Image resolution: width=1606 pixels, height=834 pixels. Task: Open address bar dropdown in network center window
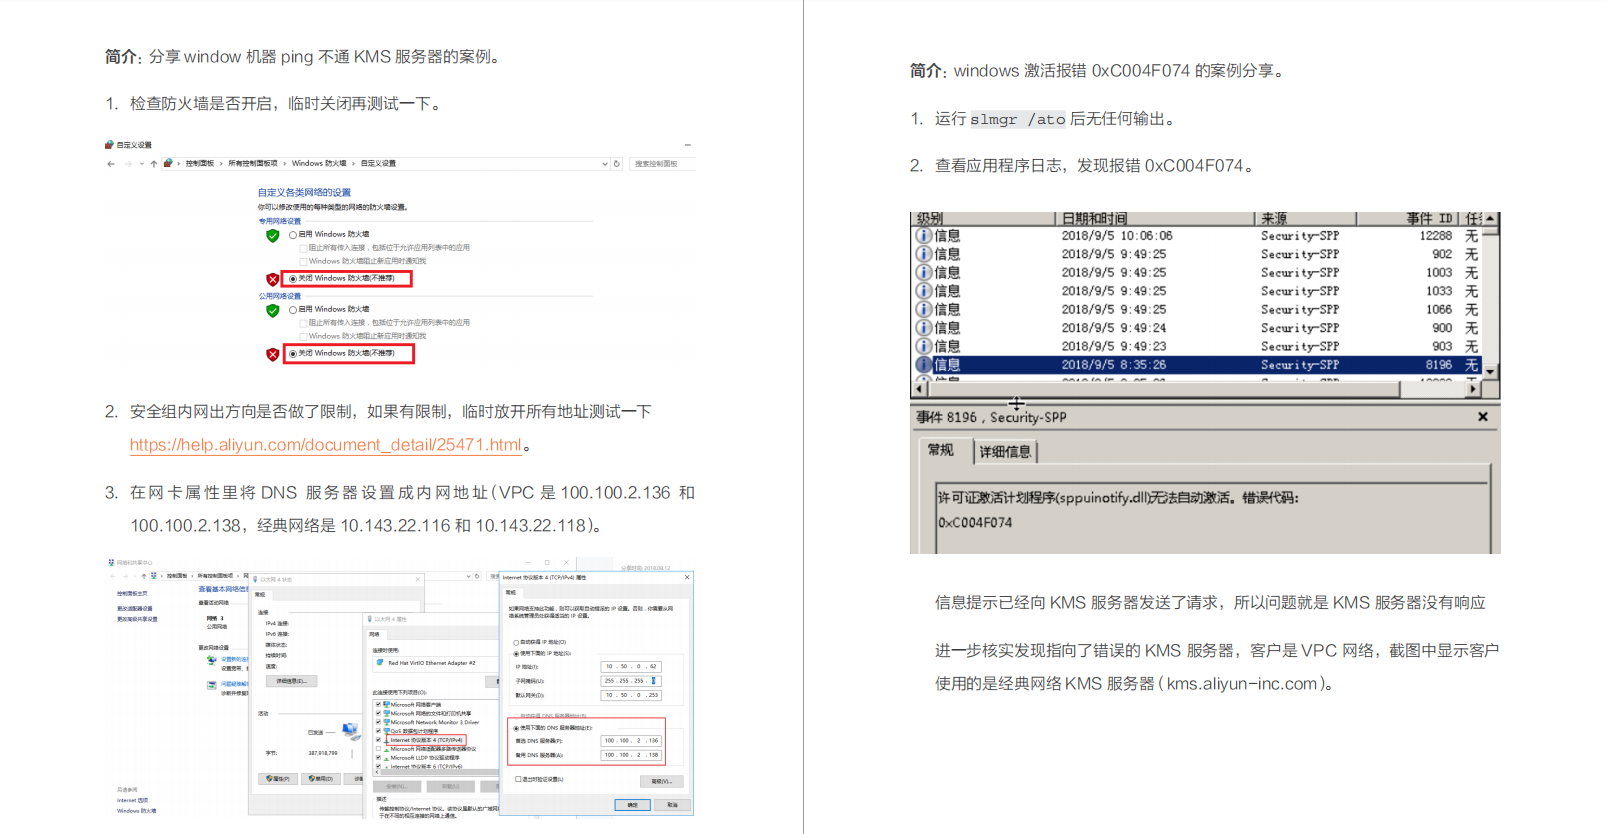click(x=468, y=576)
